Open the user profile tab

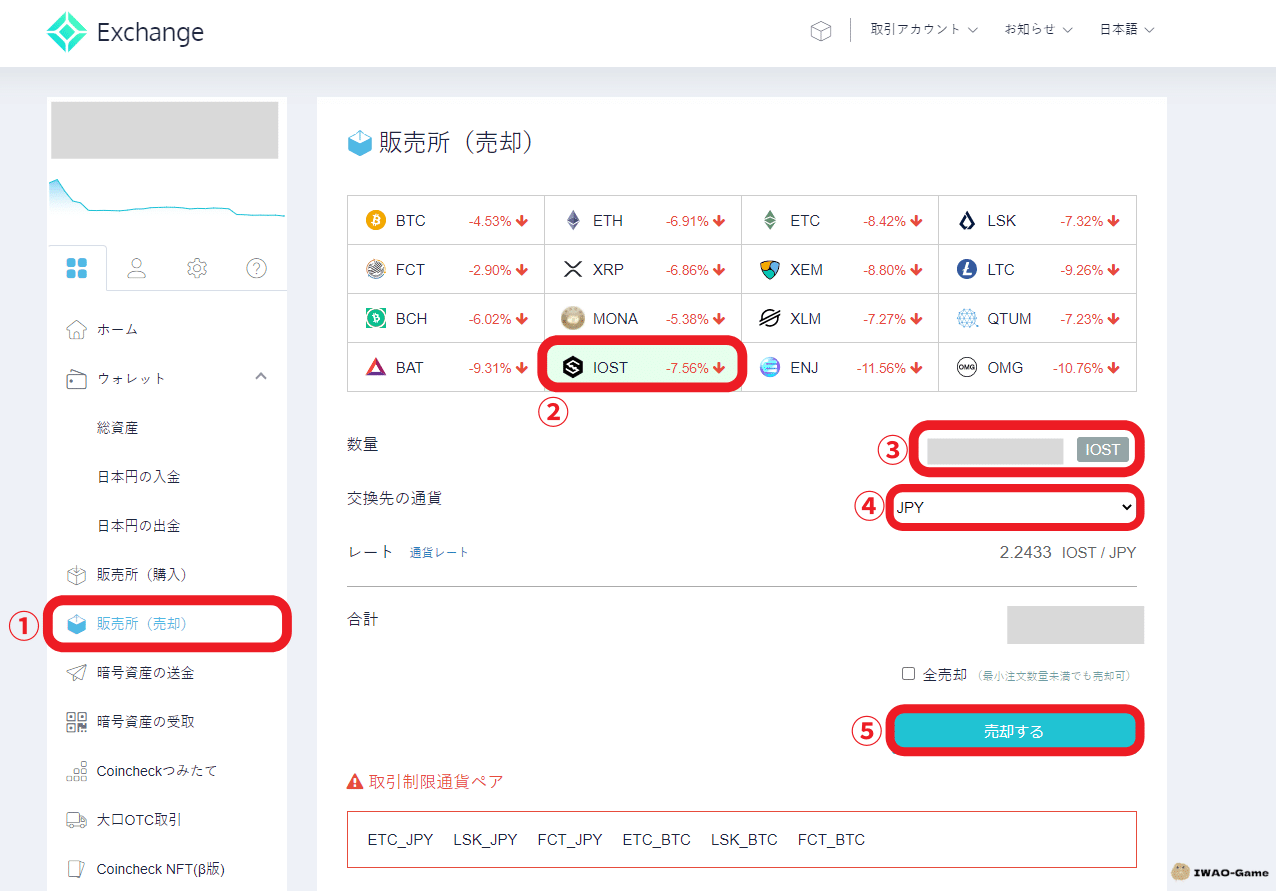(137, 268)
